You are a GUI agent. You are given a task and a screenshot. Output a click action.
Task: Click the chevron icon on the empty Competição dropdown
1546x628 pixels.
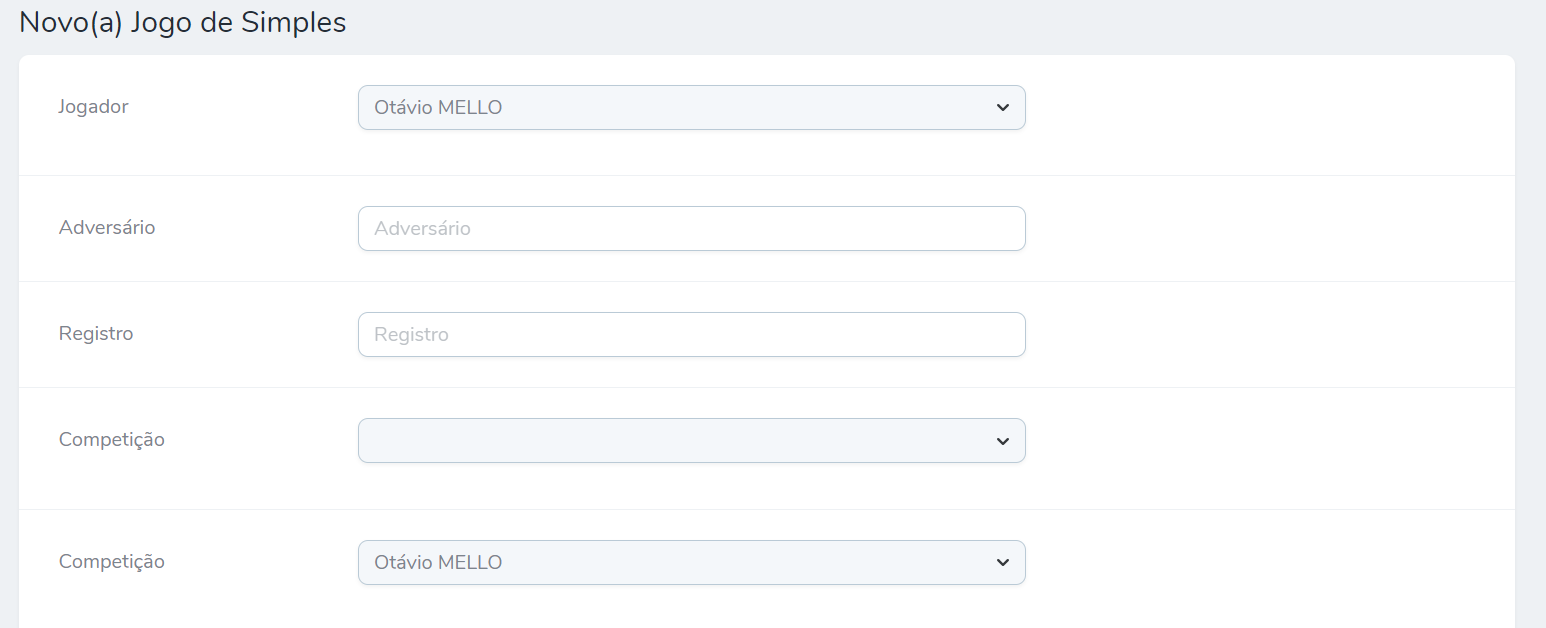[x=1002, y=440]
